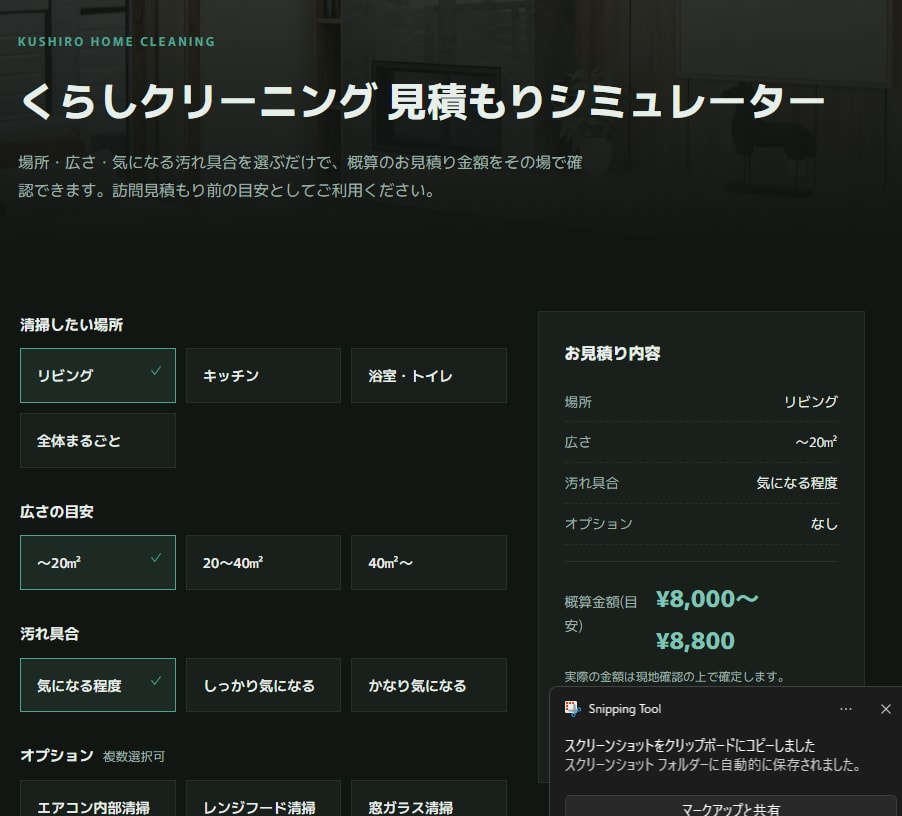Screen dimensions: 902x816
Task: Select the 浴室・トイレ location option
Action: pos(429,376)
